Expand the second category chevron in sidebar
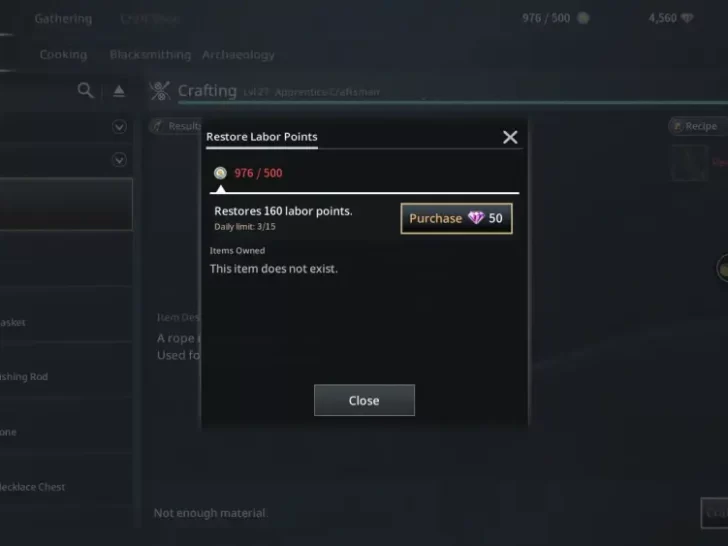The height and width of the screenshot is (546, 728). click(119, 160)
